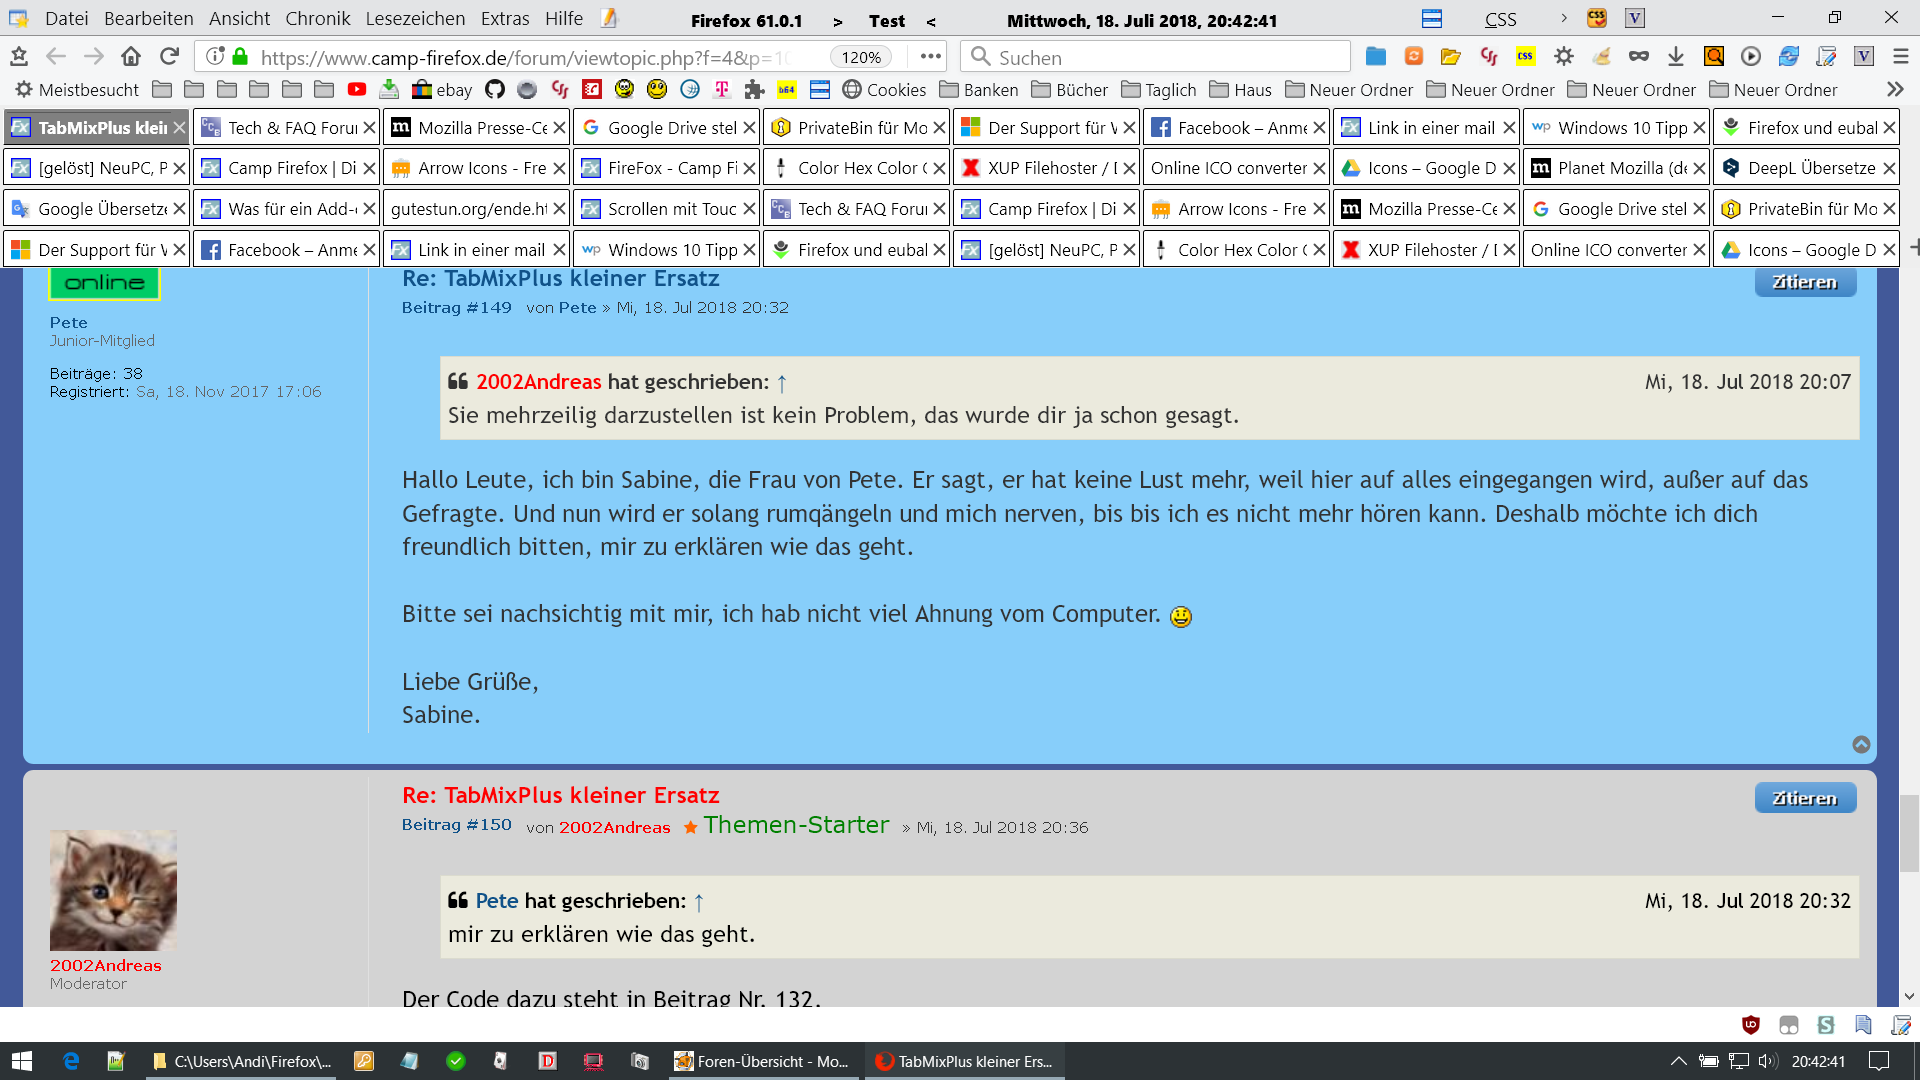Open the Firefox hamburger menu

pyautogui.click(x=1901, y=57)
